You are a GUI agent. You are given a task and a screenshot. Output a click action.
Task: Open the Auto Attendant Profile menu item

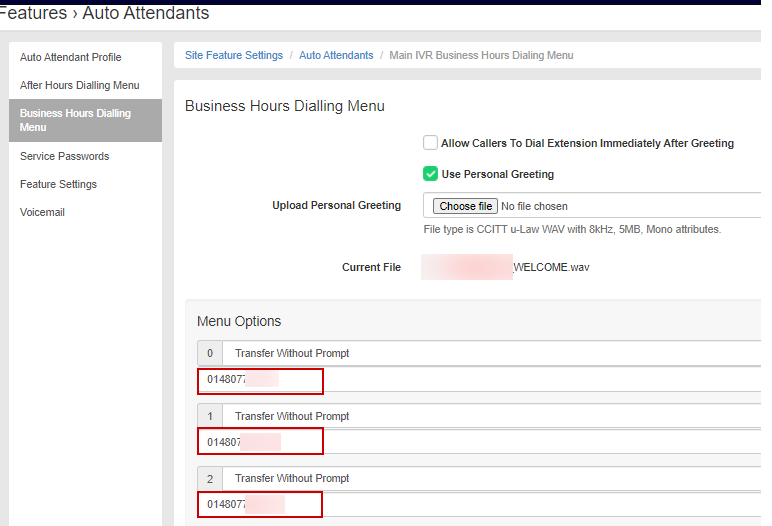click(70, 57)
